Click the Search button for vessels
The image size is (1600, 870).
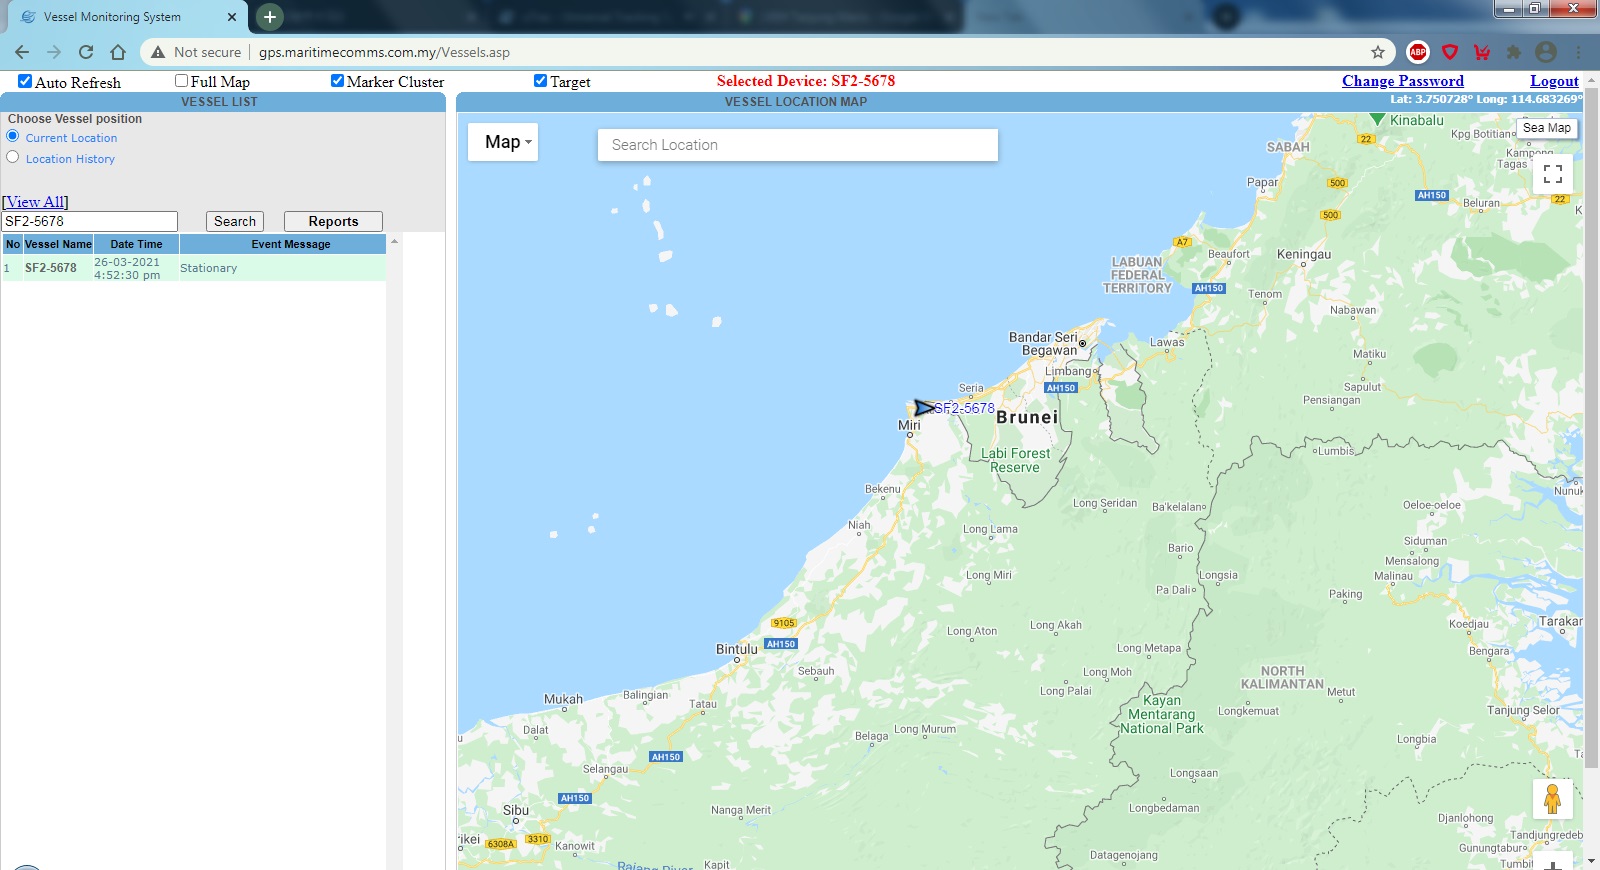click(235, 221)
